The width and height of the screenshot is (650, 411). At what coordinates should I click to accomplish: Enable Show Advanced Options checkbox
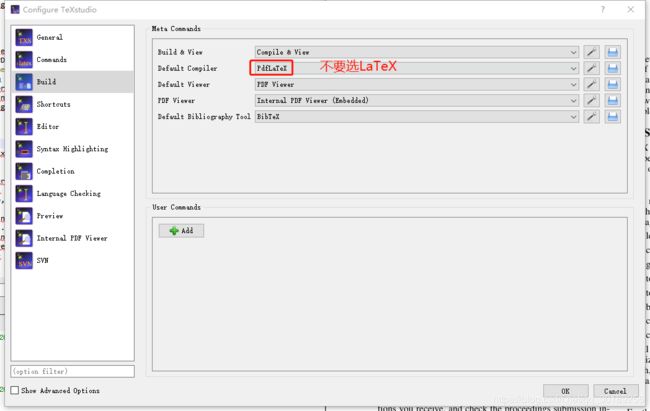click(x=15, y=390)
